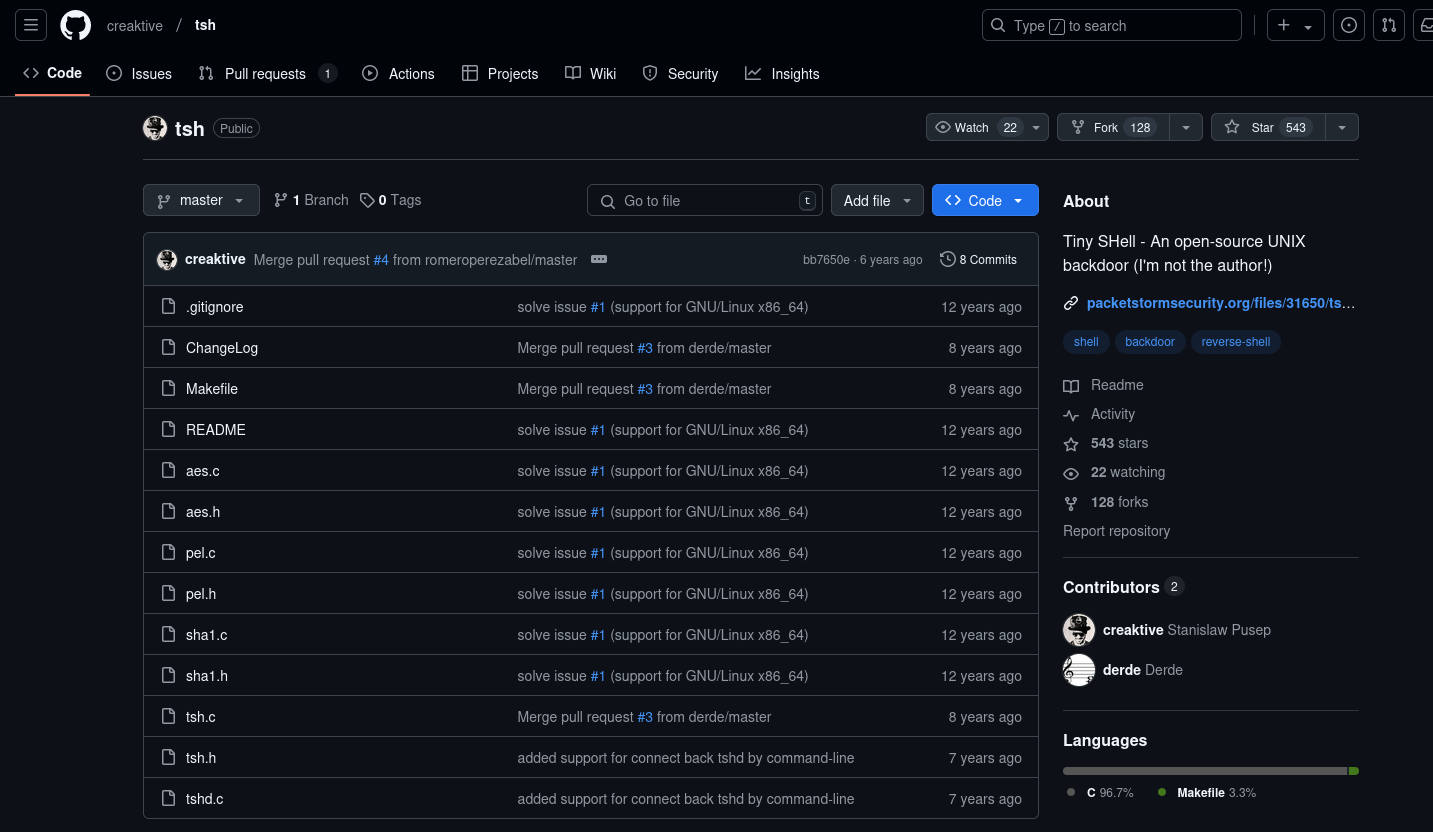Select the backdoor topic tag
1433x832 pixels.
(1150, 342)
